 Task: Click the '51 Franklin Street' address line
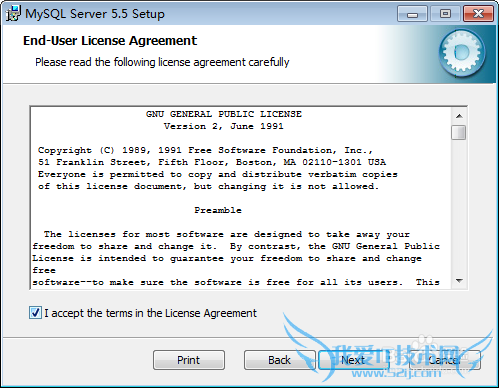click(212, 162)
